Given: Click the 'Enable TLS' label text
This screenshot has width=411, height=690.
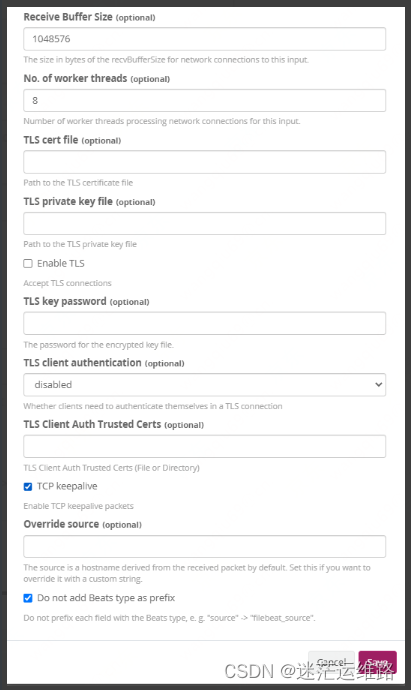Looking at the screenshot, I should coord(61,264).
